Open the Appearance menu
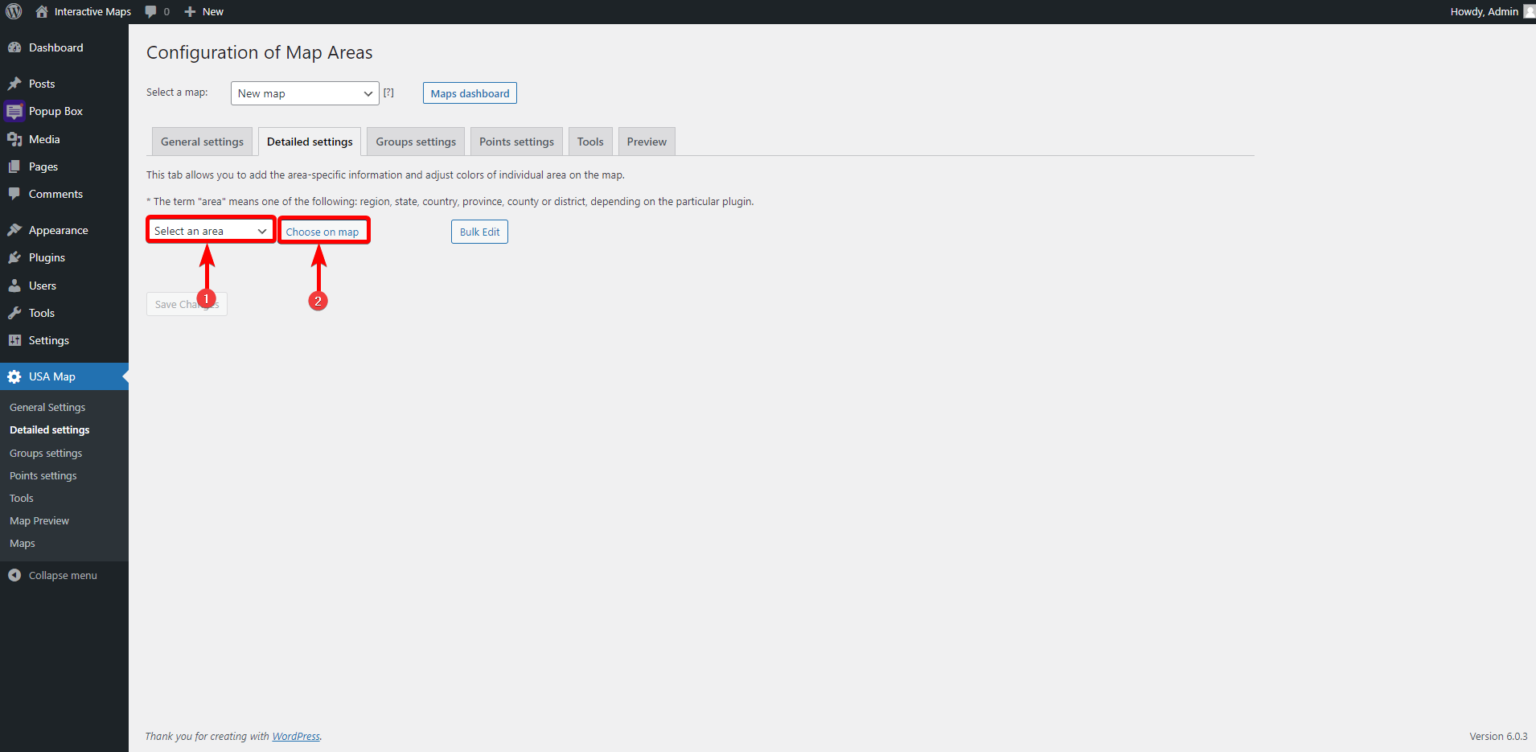The height and width of the screenshot is (752, 1536). (x=58, y=230)
